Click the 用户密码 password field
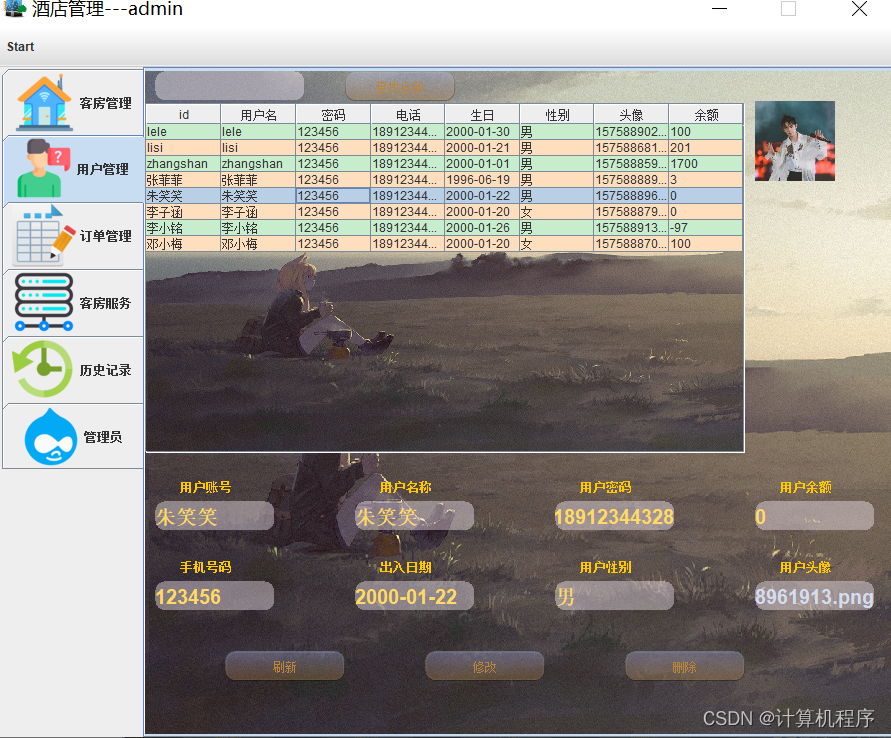Image resolution: width=891 pixels, height=738 pixels. 614,516
